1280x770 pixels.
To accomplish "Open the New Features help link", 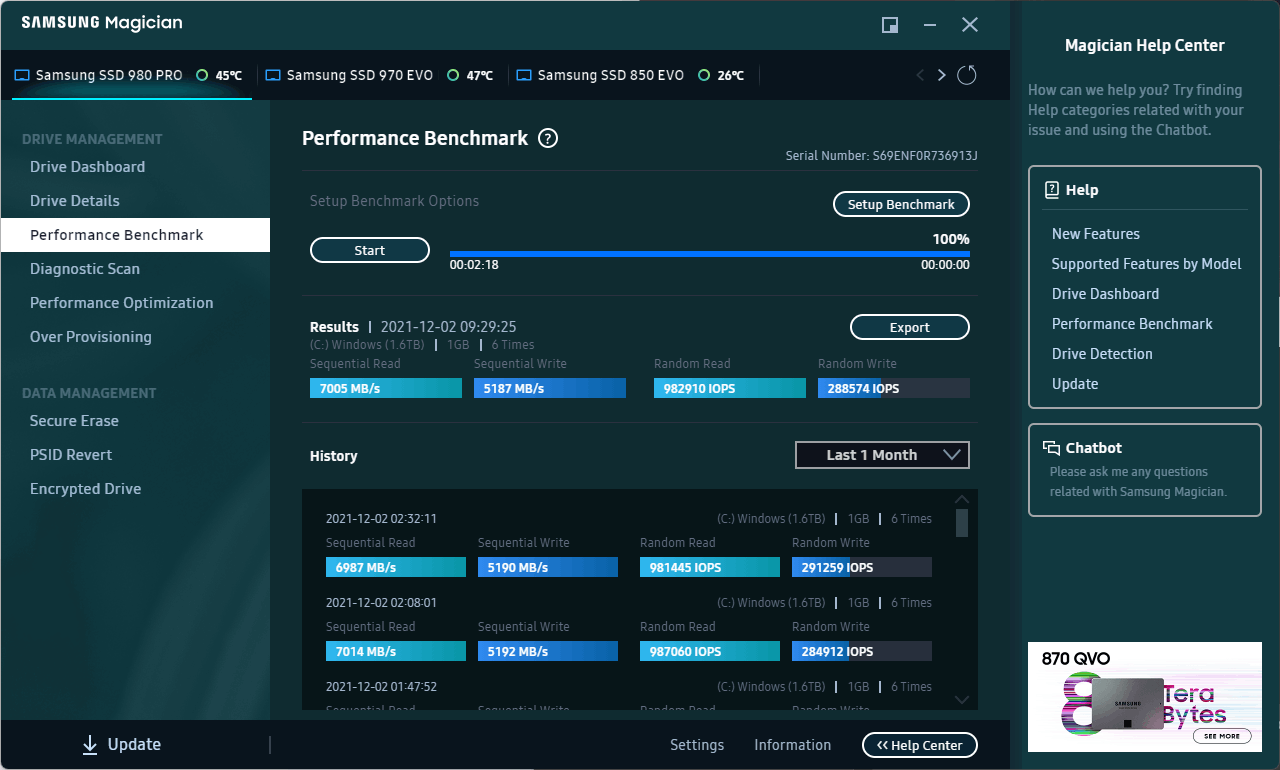I will (x=1096, y=234).
